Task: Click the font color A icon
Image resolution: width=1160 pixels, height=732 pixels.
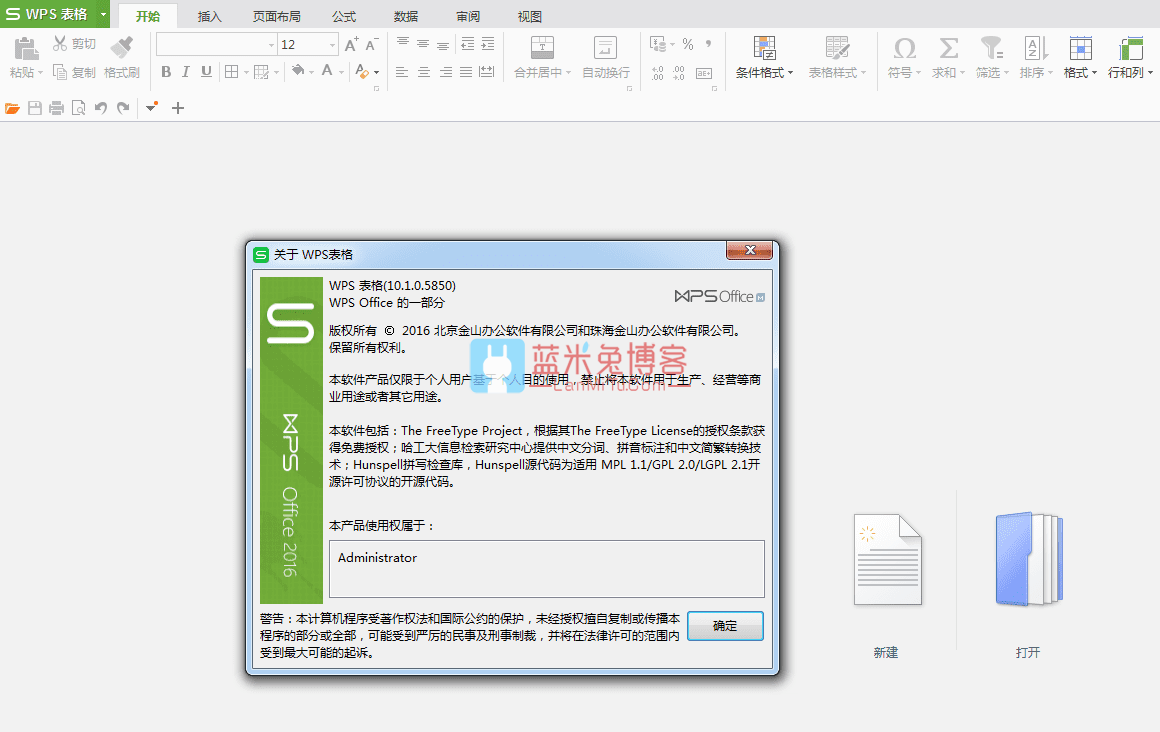Action: [x=327, y=71]
